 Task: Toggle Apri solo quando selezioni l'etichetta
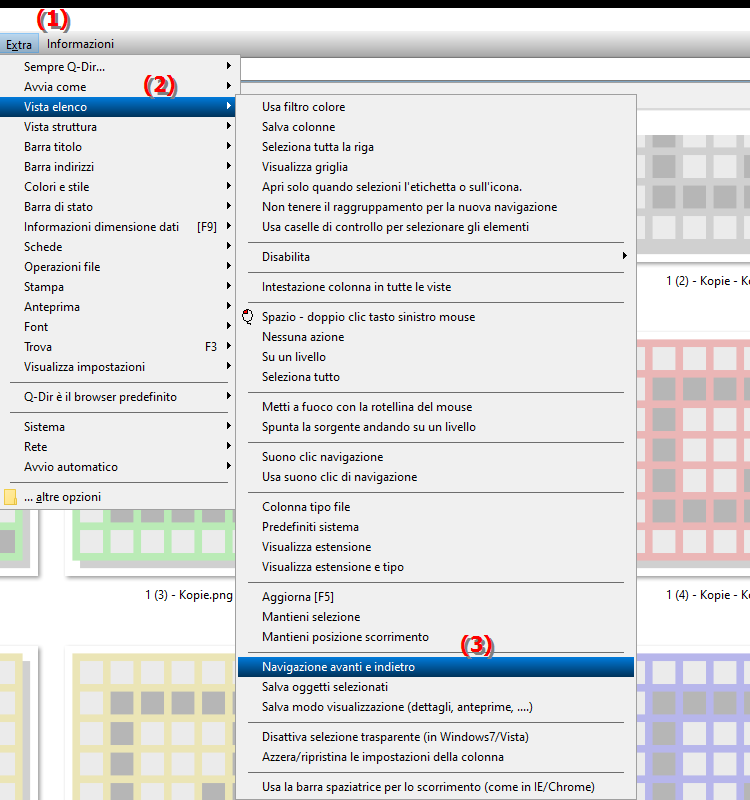click(x=436, y=187)
